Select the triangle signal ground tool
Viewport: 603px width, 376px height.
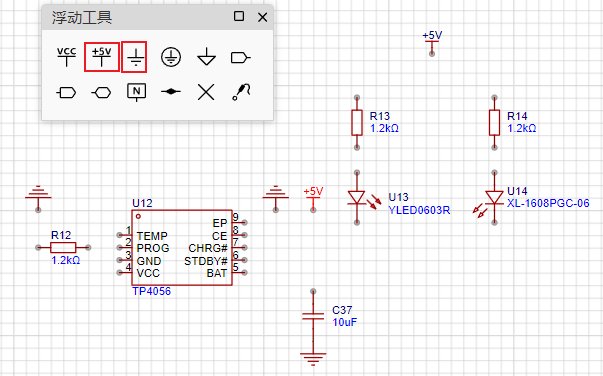tap(206, 57)
